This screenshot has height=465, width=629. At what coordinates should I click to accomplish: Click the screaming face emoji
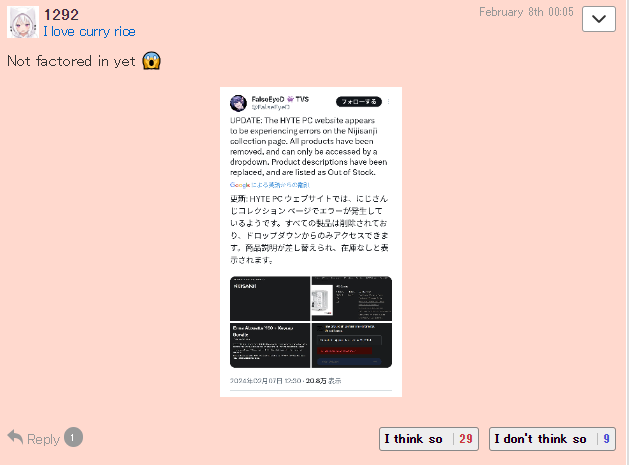coord(152,61)
